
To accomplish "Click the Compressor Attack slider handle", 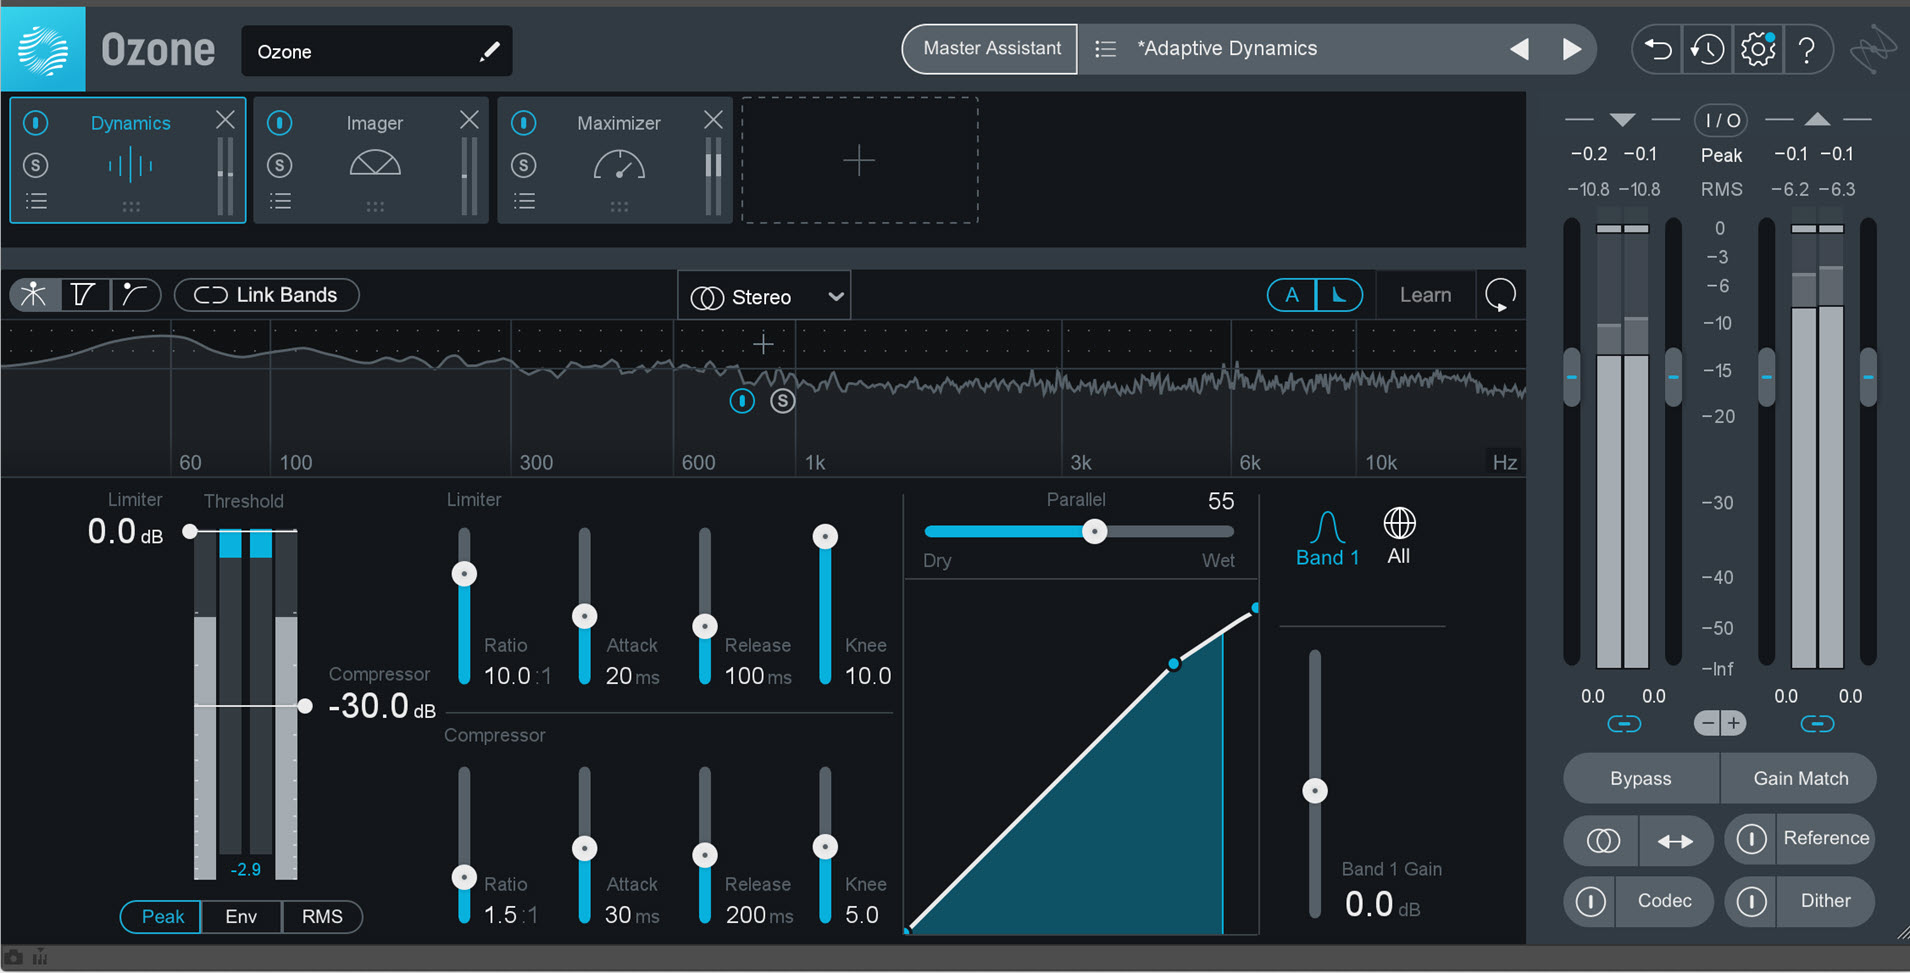I will click(584, 849).
